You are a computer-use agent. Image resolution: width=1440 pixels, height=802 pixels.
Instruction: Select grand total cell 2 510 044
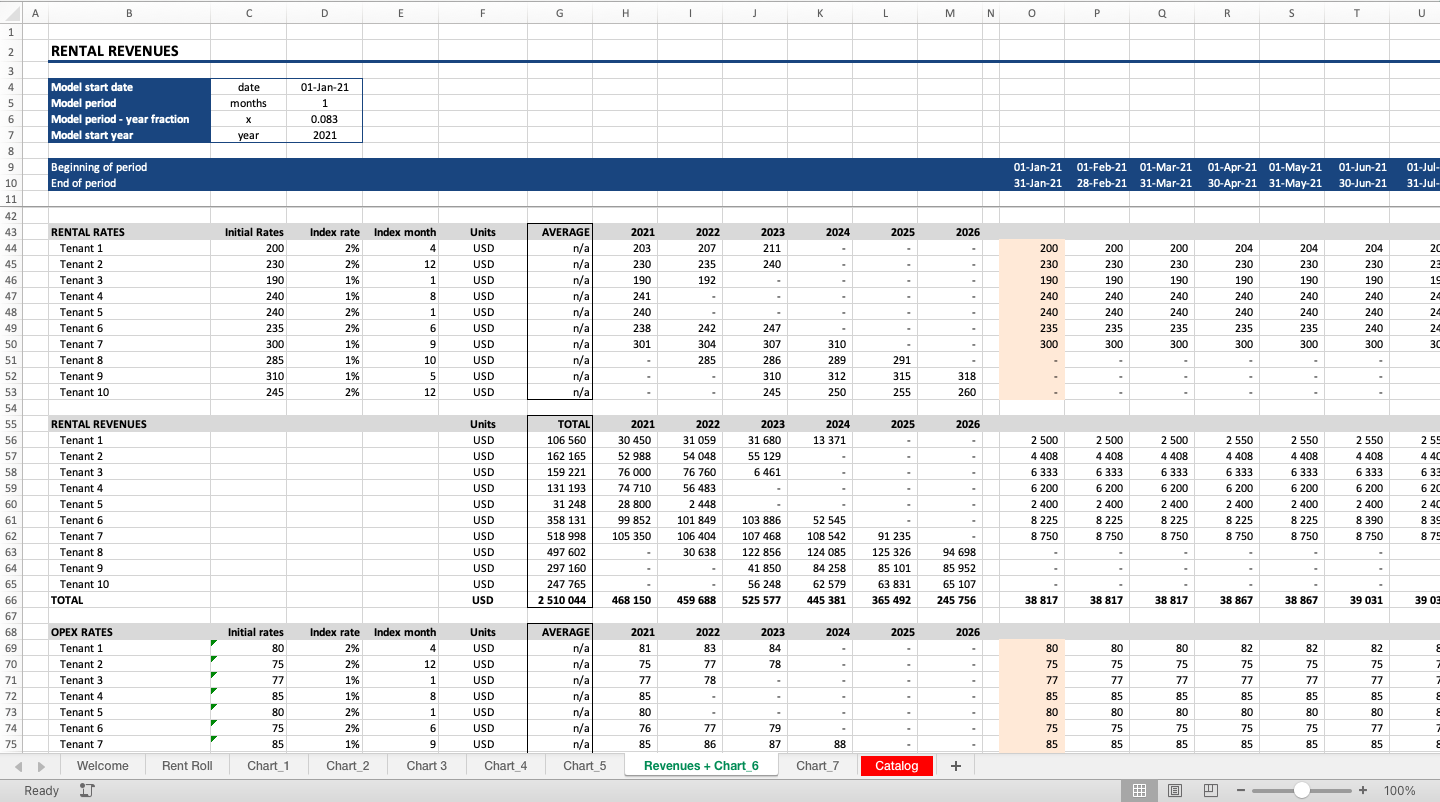tap(559, 600)
